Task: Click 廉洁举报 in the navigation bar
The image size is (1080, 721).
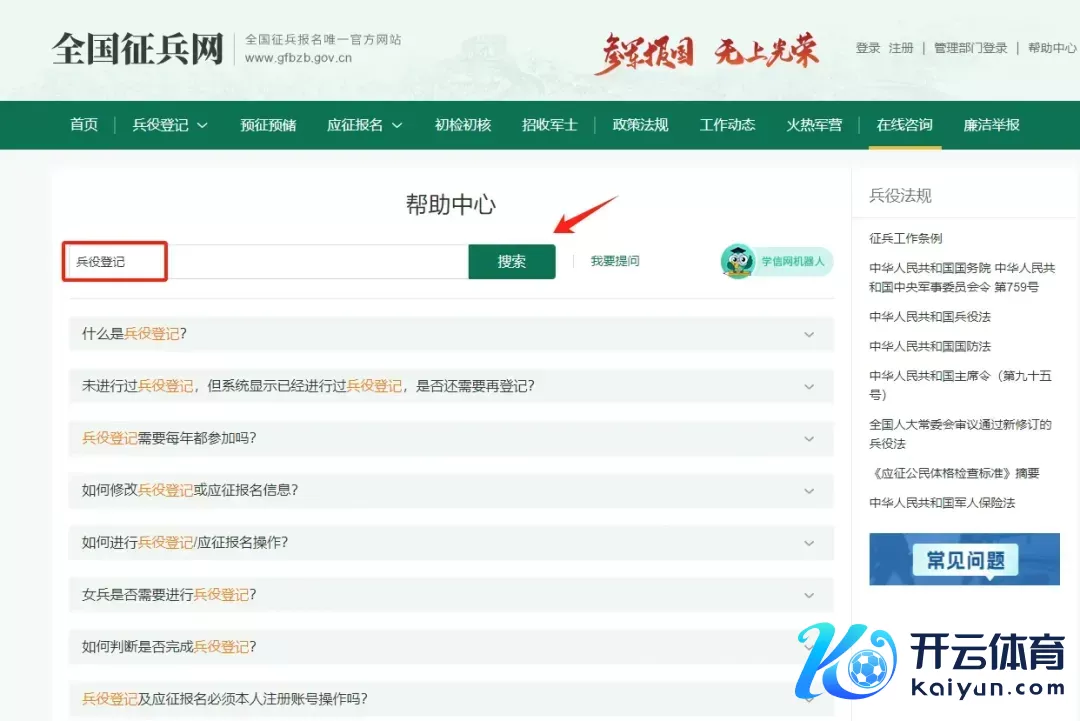Action: 991,125
